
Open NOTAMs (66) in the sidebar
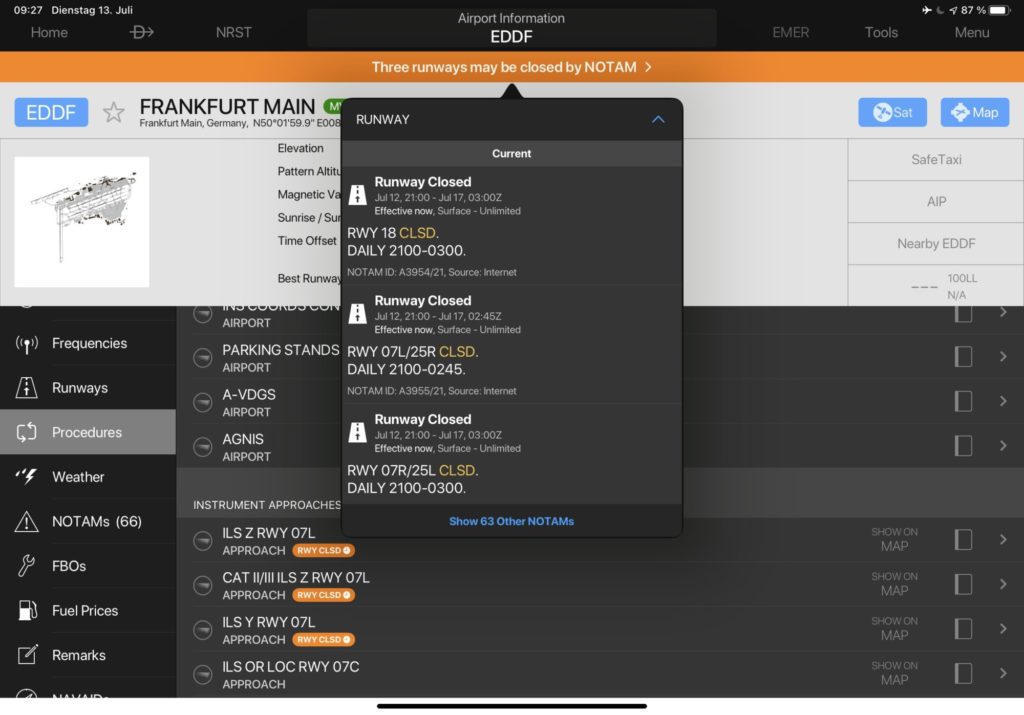88,521
